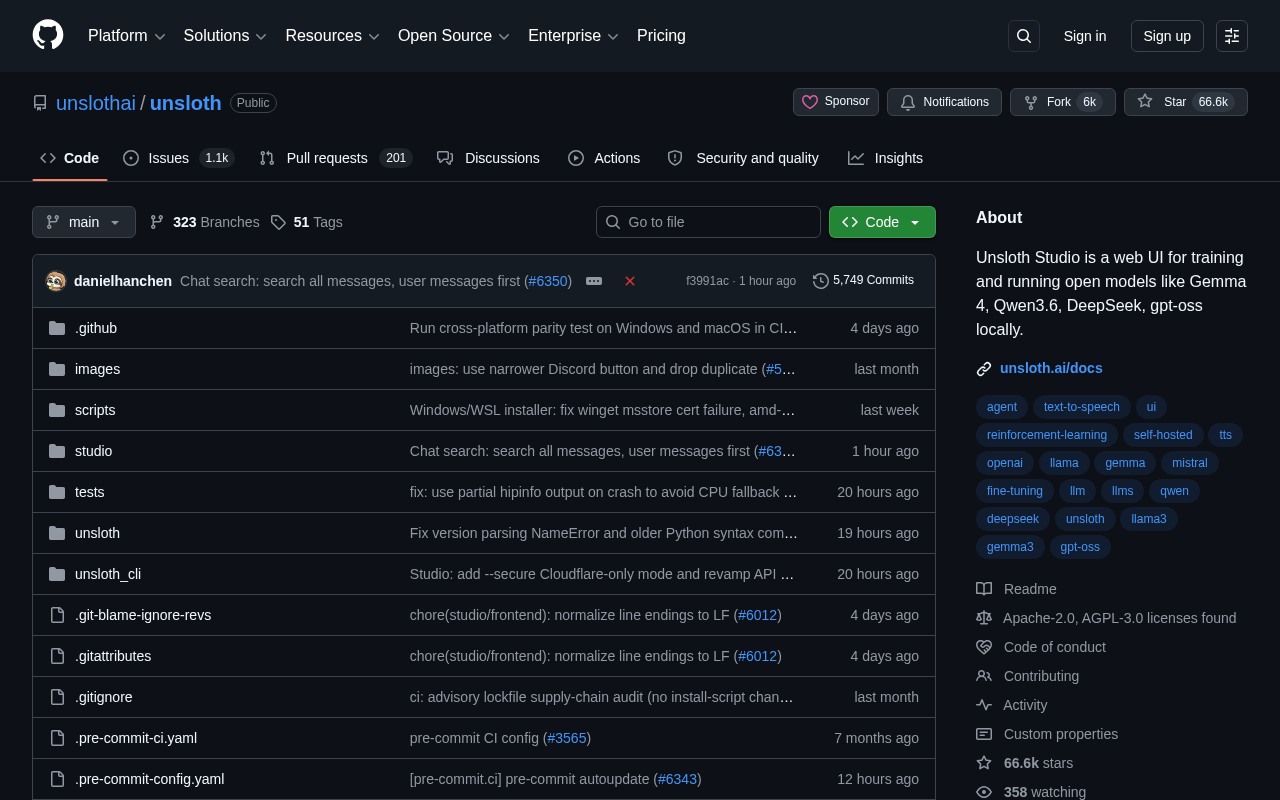1280x800 pixels.
Task: Open the unsloth folder in file list
Action: click(x=97, y=533)
